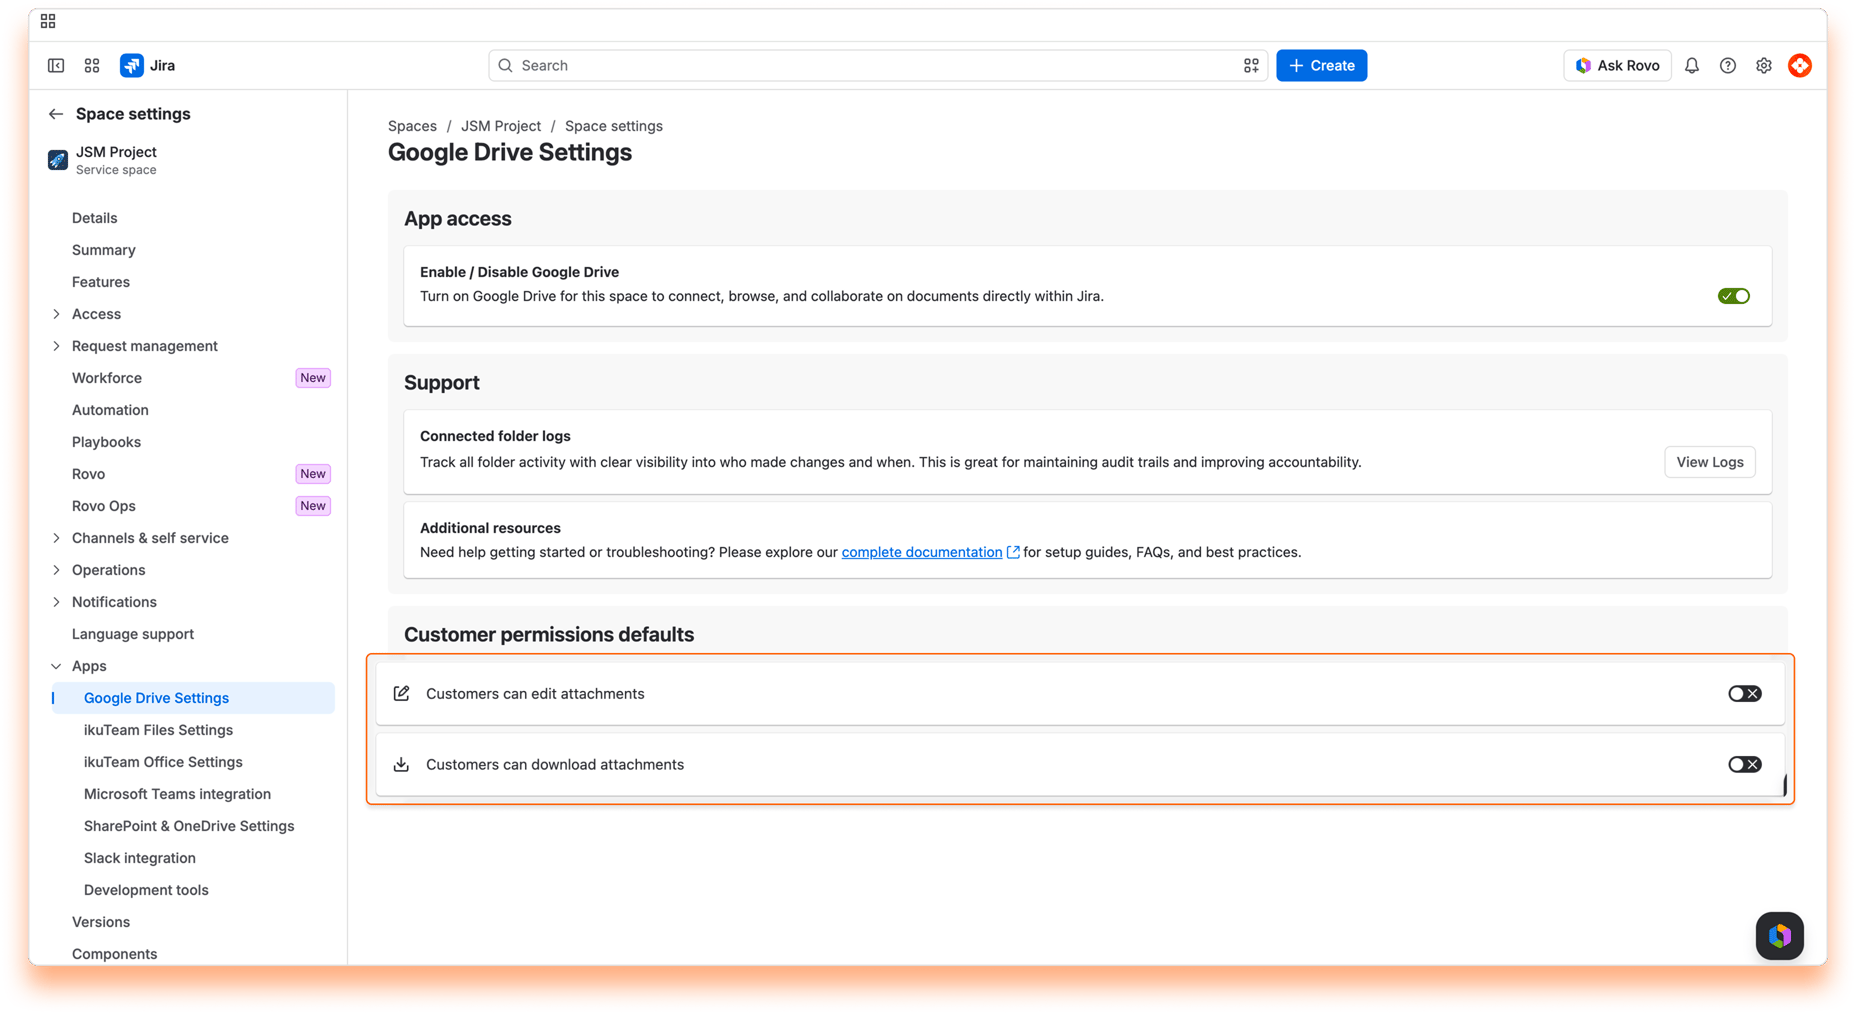
Task: Expand Channels & self service section
Action: click(x=57, y=538)
